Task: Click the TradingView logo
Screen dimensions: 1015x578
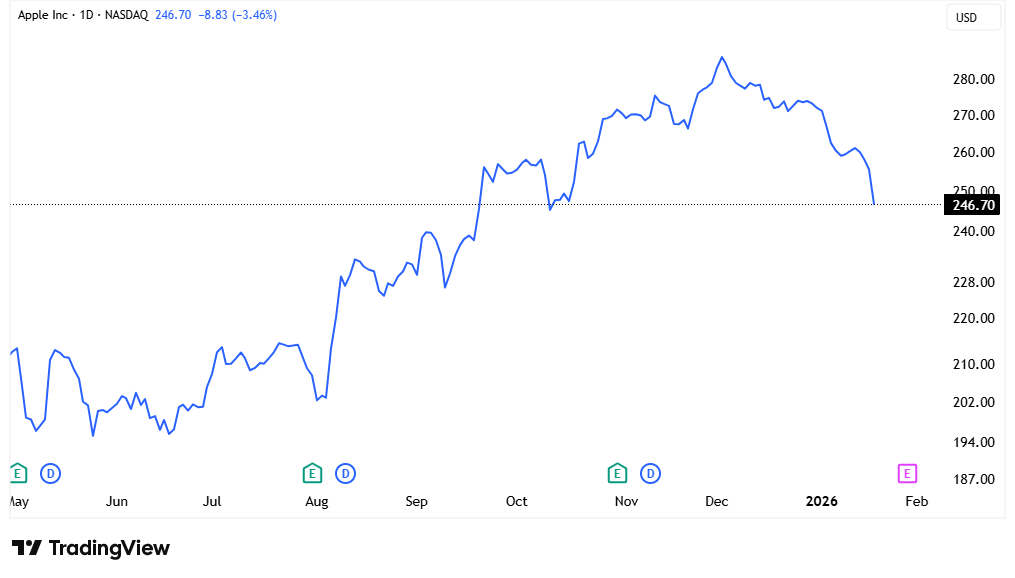Action: coord(91,548)
